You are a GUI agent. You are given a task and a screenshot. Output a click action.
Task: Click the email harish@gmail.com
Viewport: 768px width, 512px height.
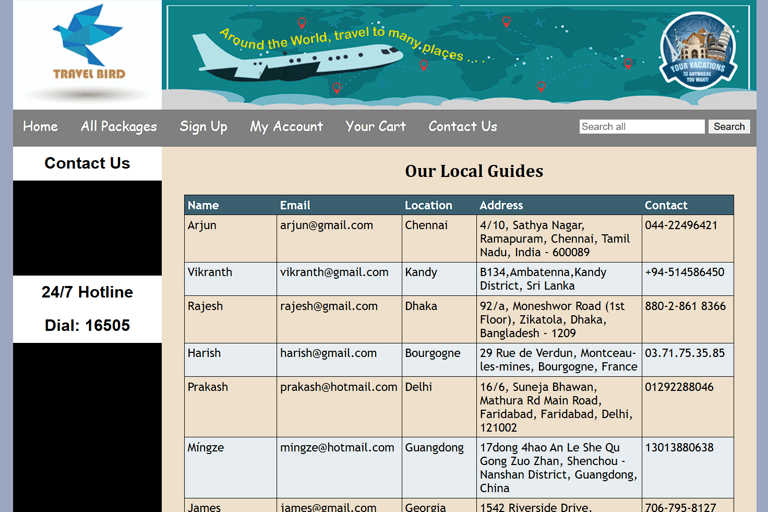pos(328,353)
